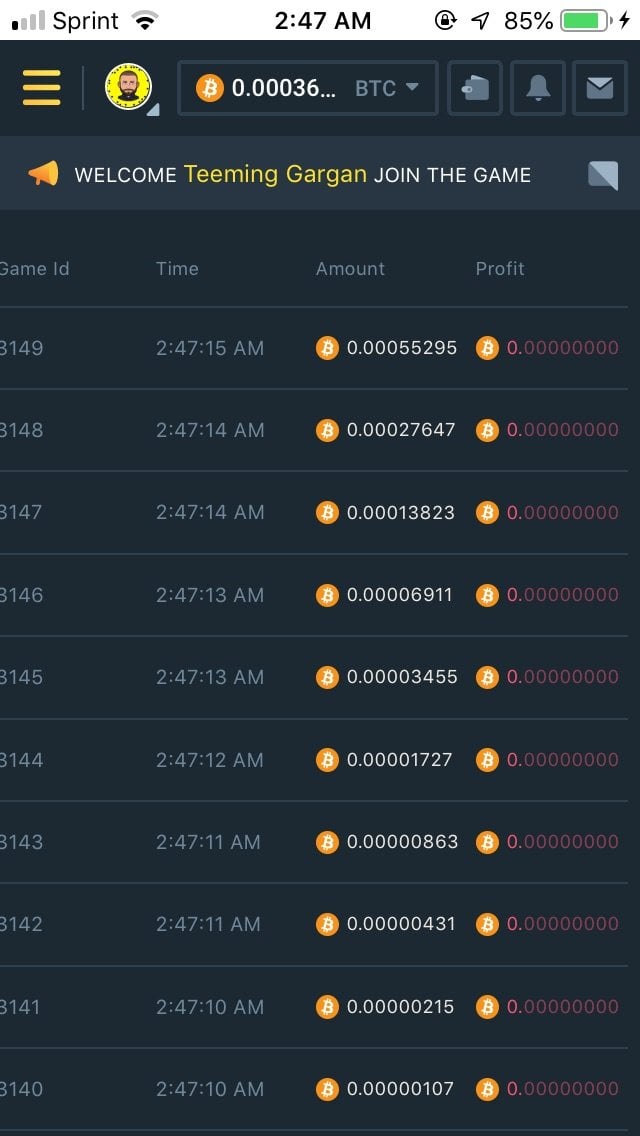Open game id ending 3147
This screenshot has height=1136, width=640.
point(22,512)
